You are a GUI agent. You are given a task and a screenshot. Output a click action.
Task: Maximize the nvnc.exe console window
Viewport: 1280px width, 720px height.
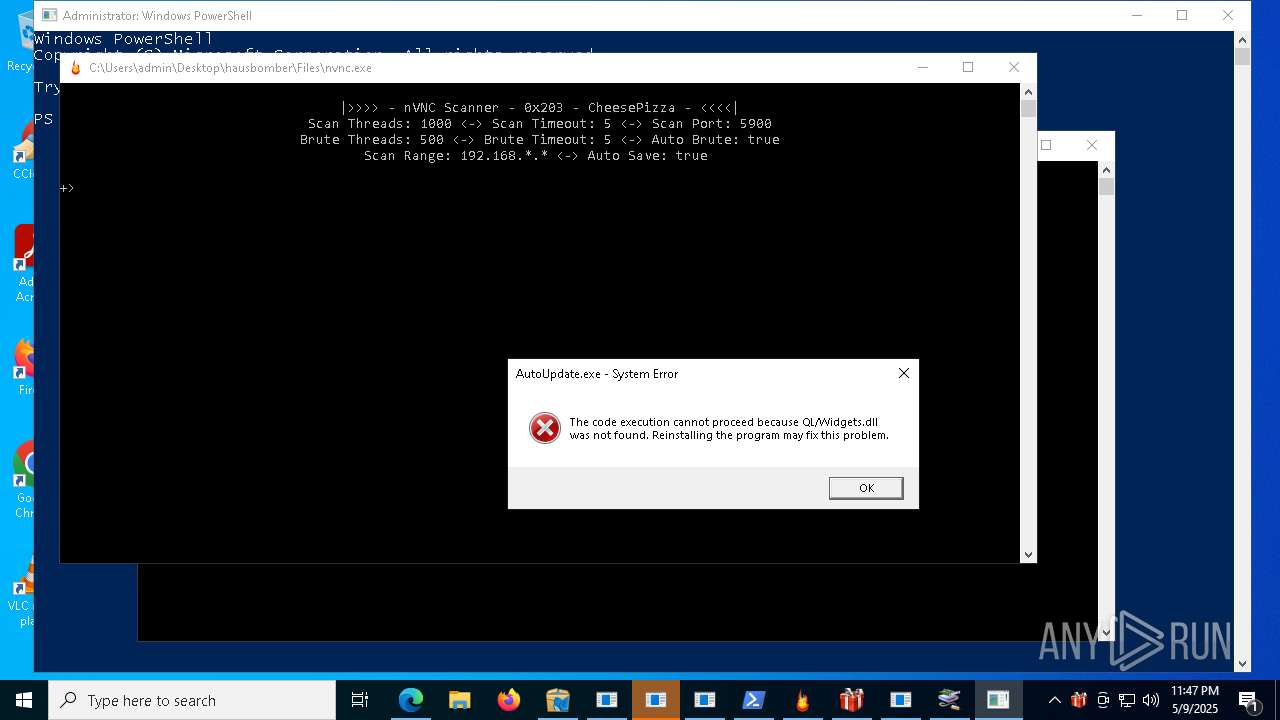tap(968, 67)
